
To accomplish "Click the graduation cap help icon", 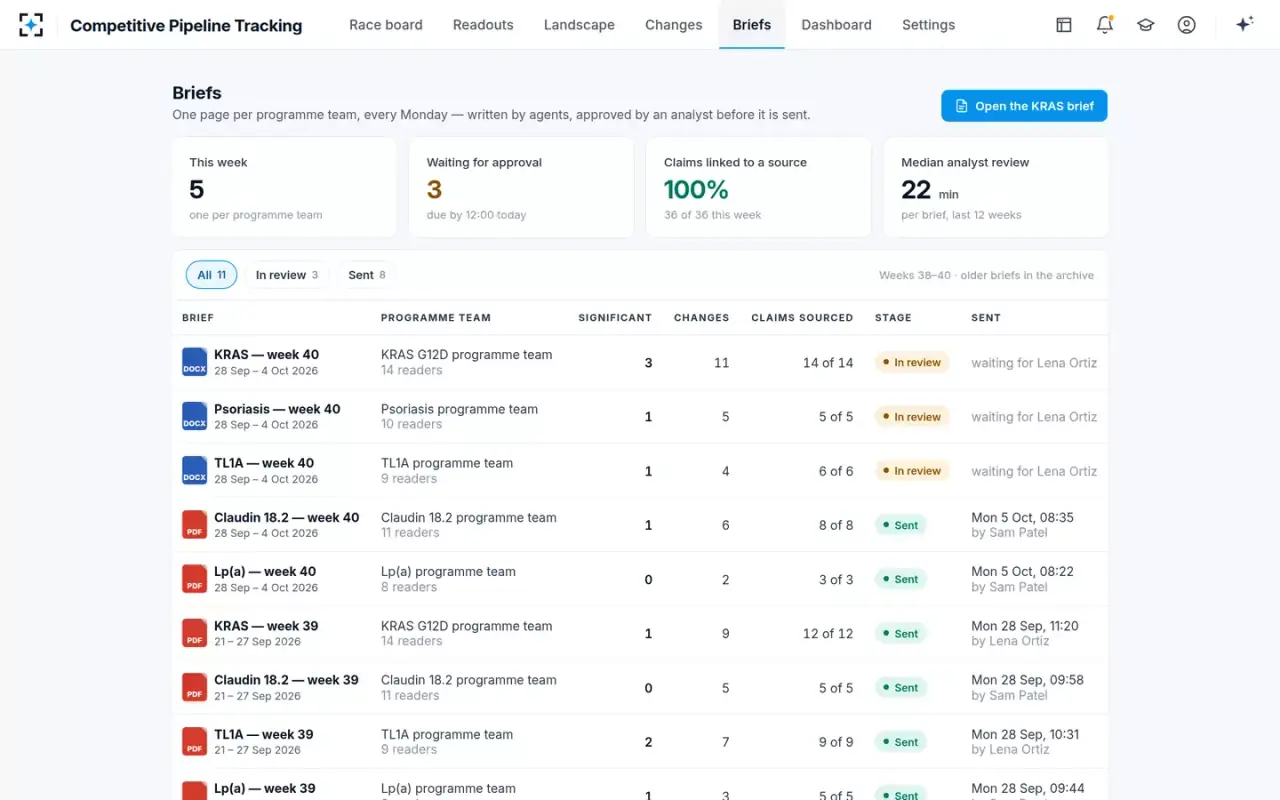I will (x=1146, y=25).
